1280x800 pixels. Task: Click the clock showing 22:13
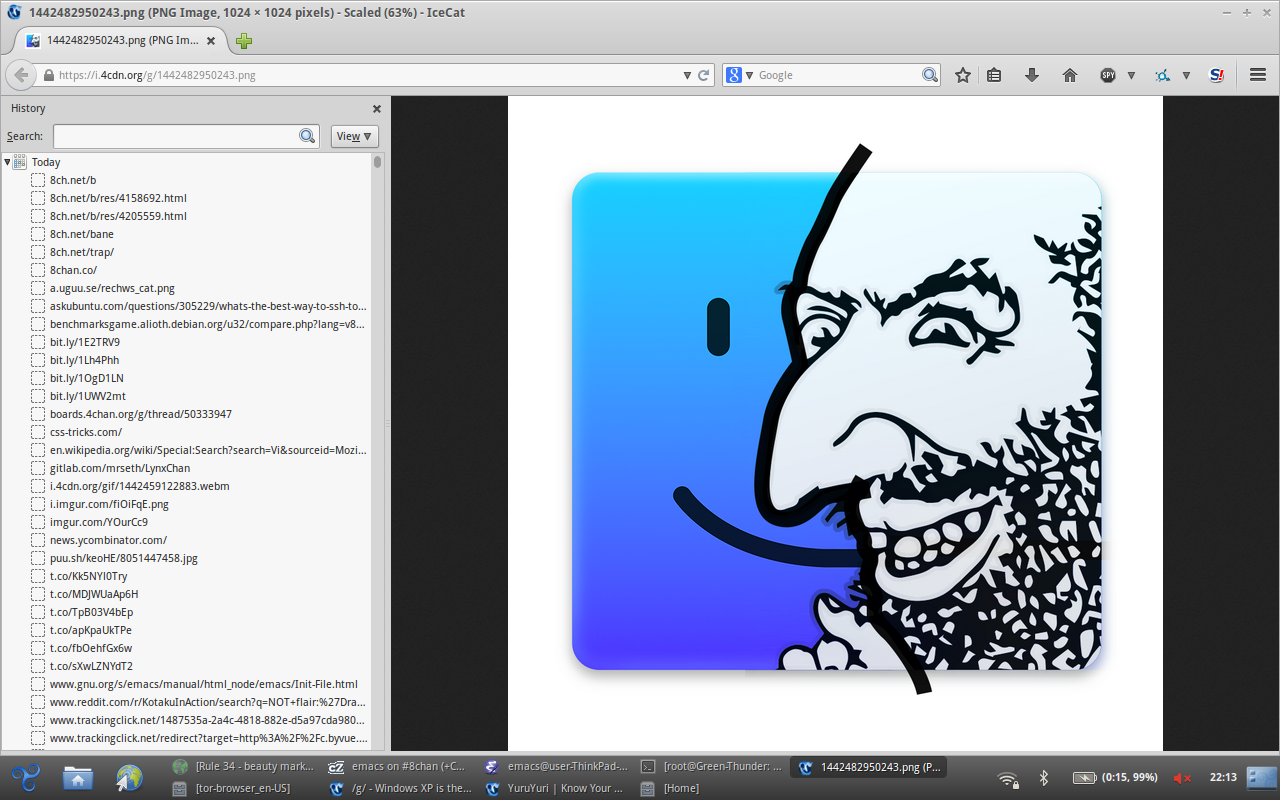(1223, 777)
